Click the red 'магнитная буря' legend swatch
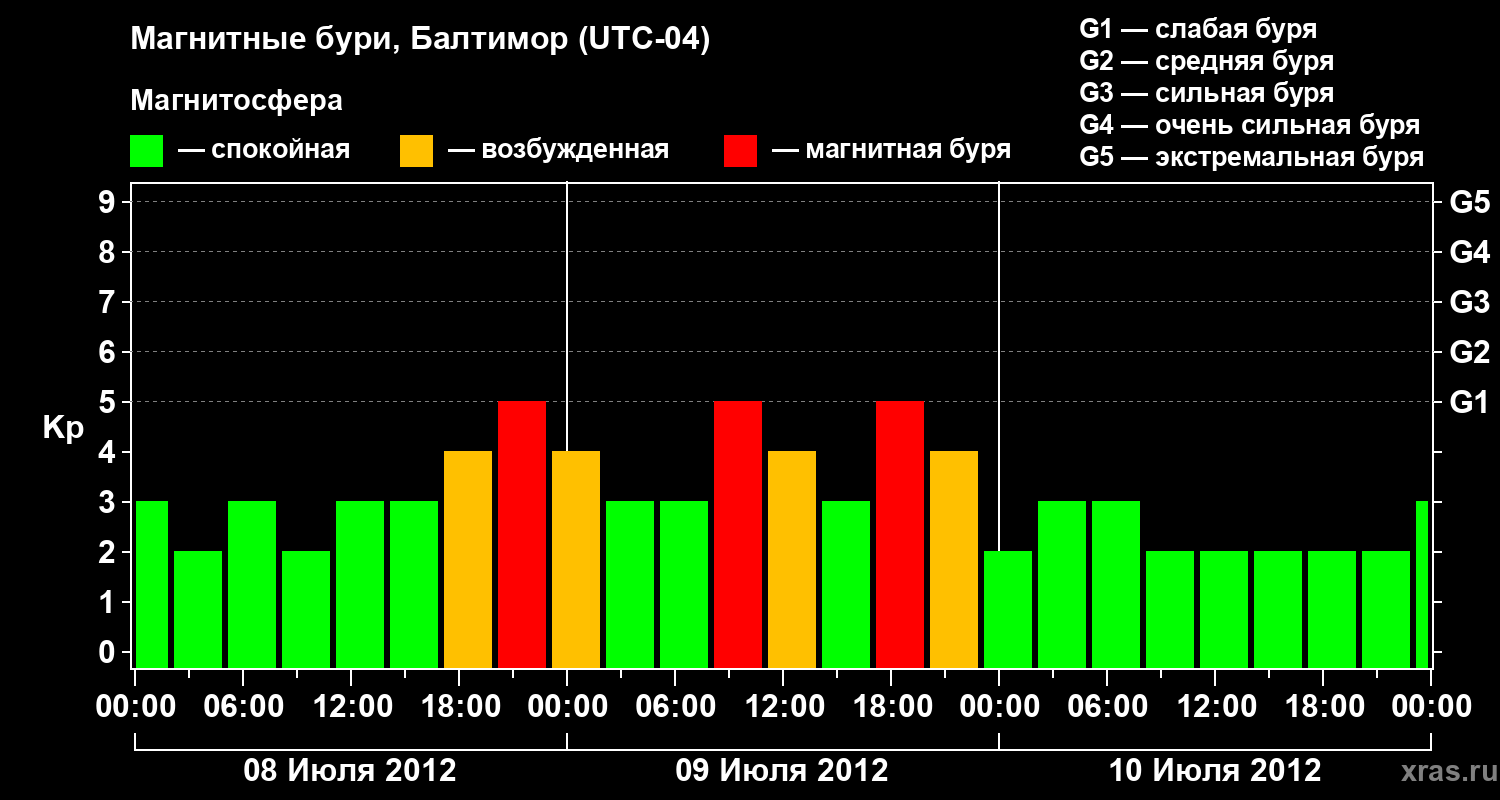 click(x=741, y=151)
